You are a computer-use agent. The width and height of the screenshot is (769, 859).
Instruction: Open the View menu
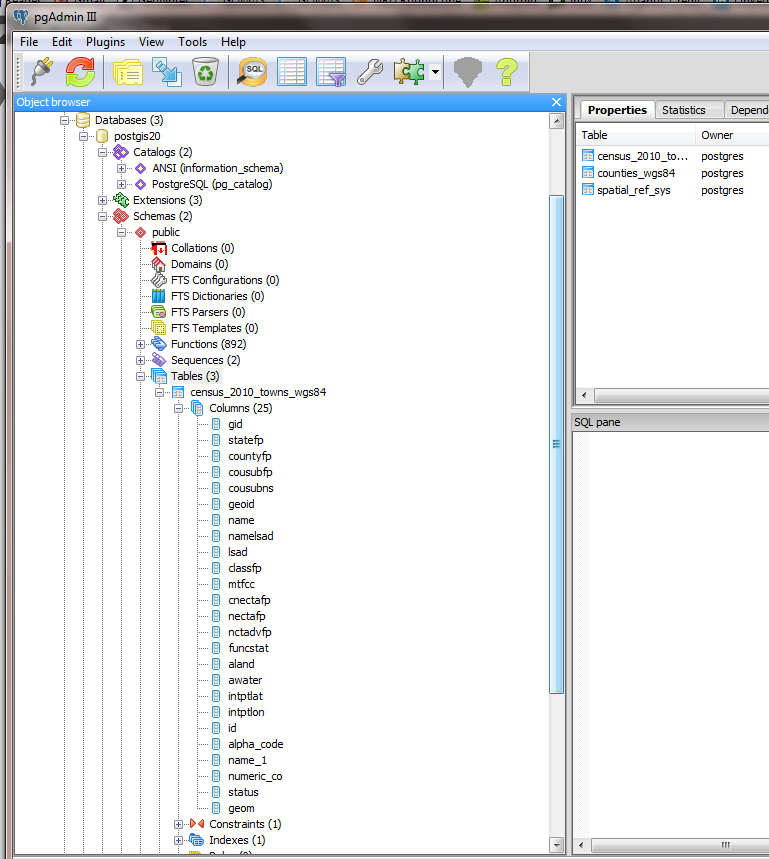click(151, 42)
